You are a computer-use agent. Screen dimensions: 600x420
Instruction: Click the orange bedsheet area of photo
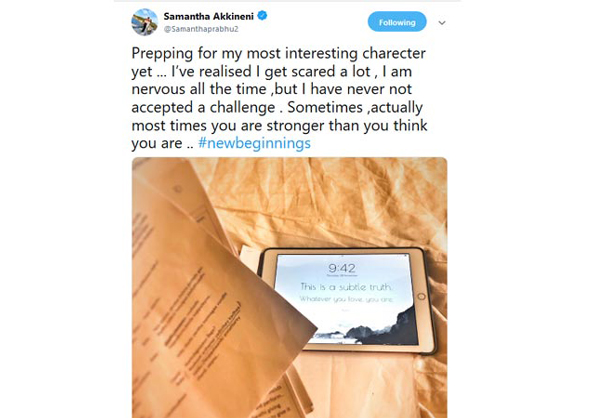pyautogui.click(x=325, y=203)
